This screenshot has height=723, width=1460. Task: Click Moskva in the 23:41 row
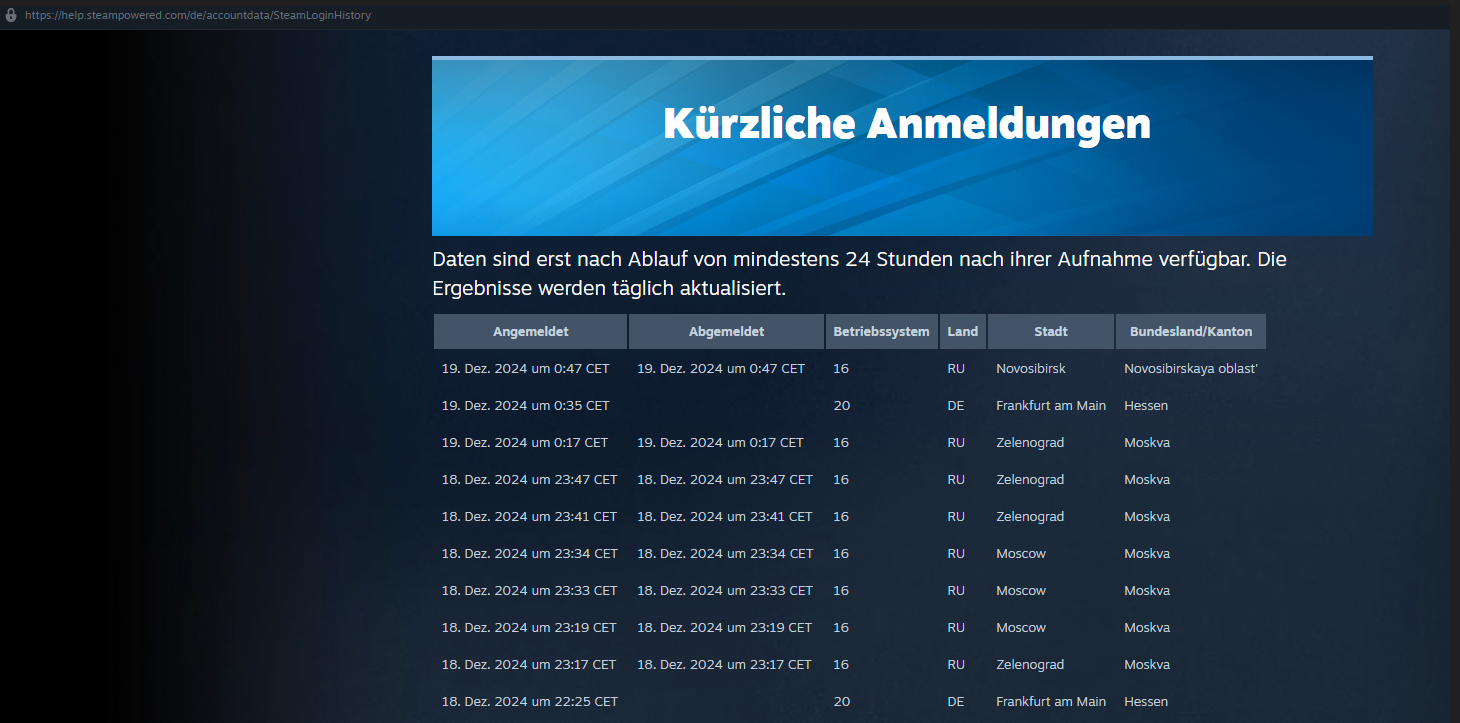(x=1147, y=517)
